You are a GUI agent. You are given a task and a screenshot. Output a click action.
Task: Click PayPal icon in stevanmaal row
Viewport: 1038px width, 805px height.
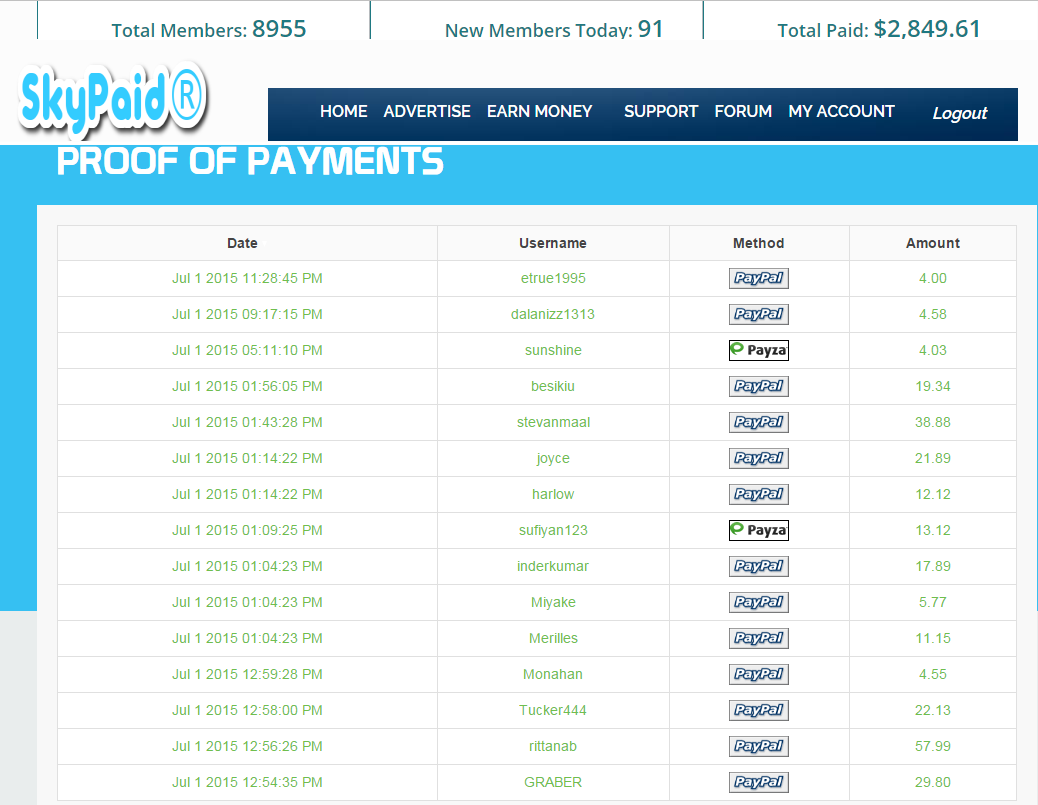pyautogui.click(x=759, y=422)
